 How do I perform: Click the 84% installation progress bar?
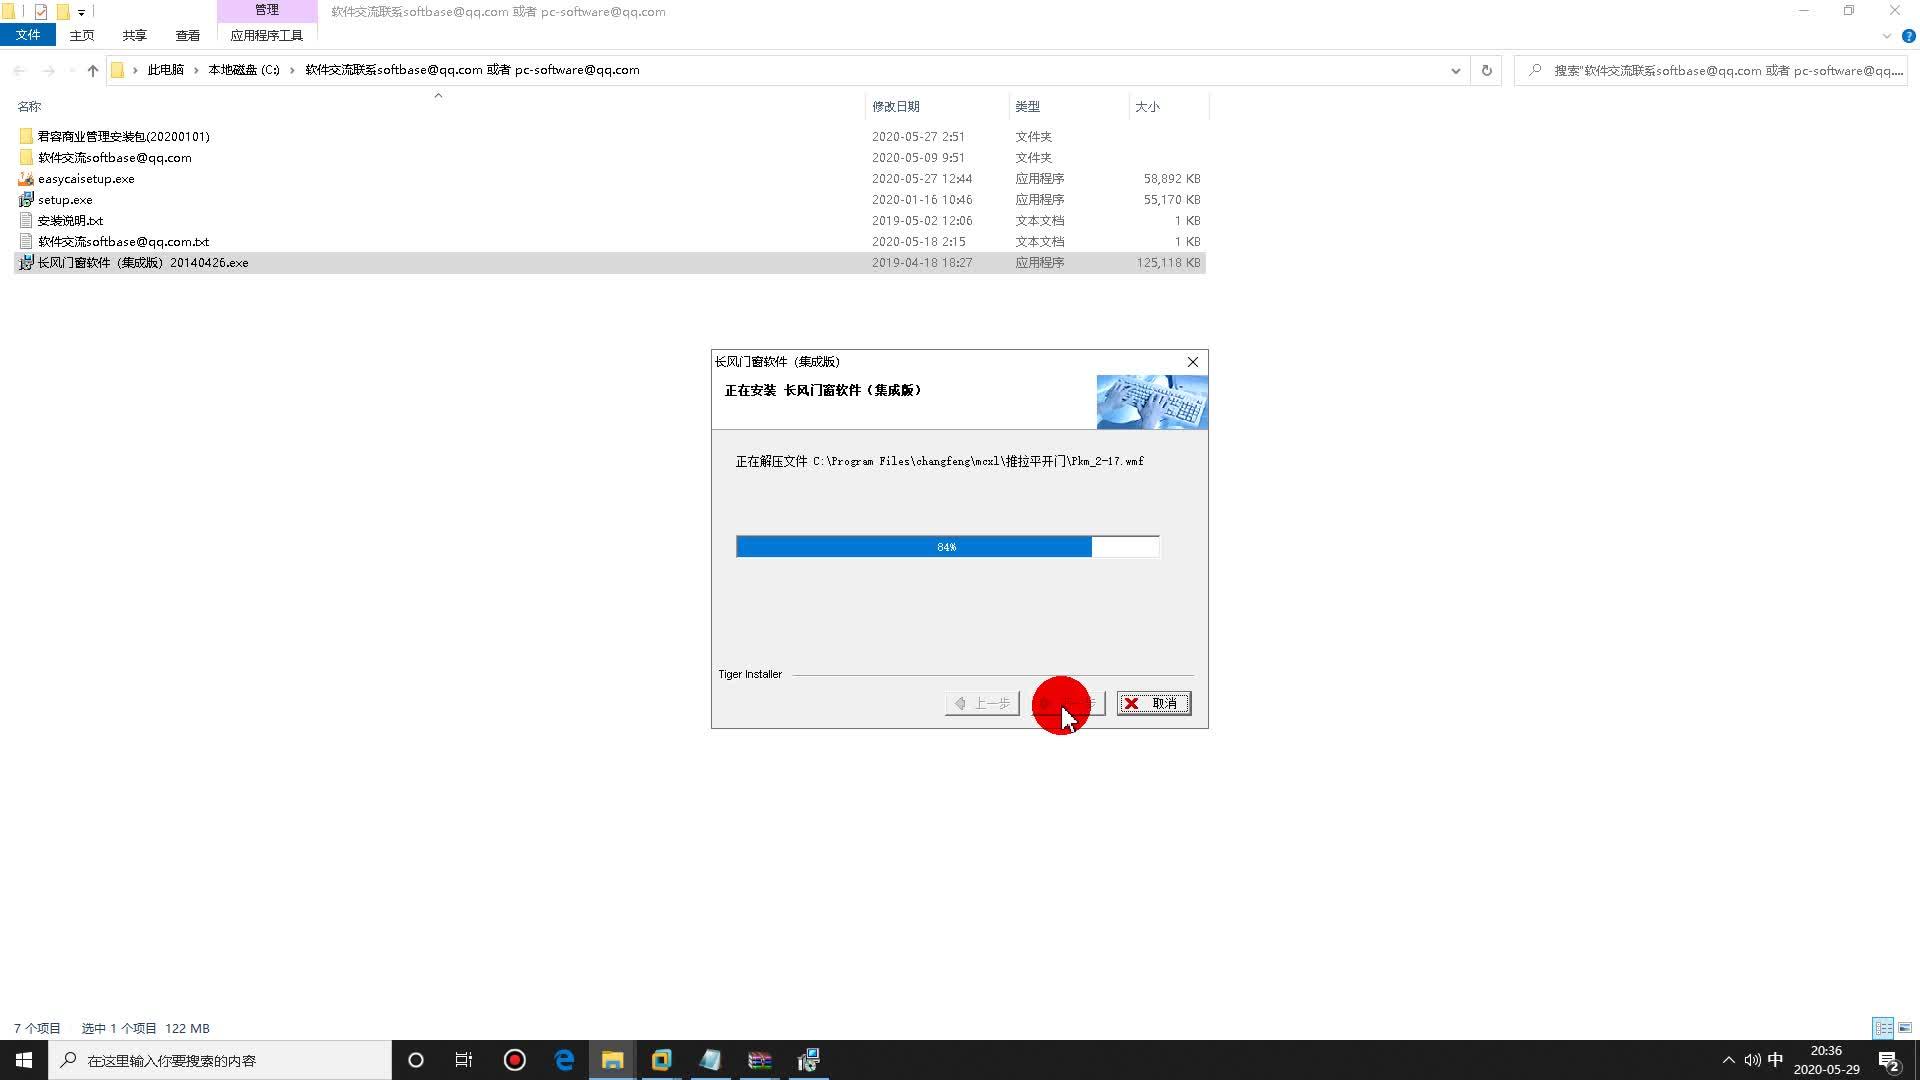coord(947,547)
